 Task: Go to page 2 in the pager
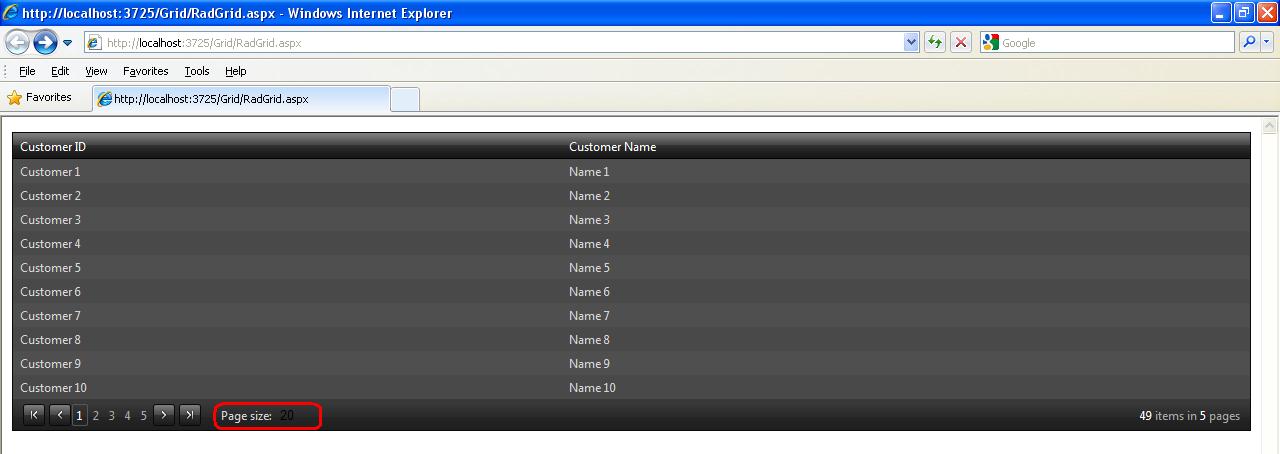[96, 416]
